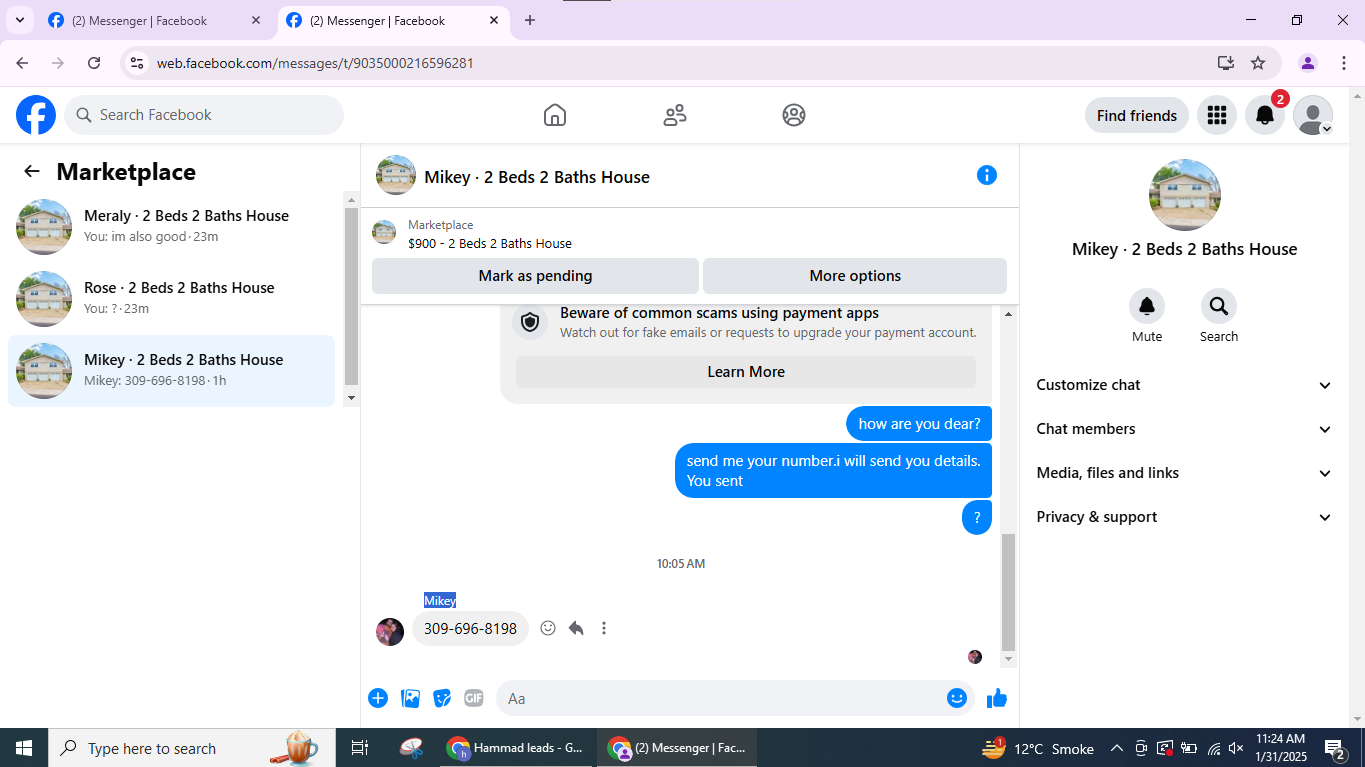Screen dimensions: 1365x767
Task: Expand the Chat members section
Action: [x=1185, y=429]
